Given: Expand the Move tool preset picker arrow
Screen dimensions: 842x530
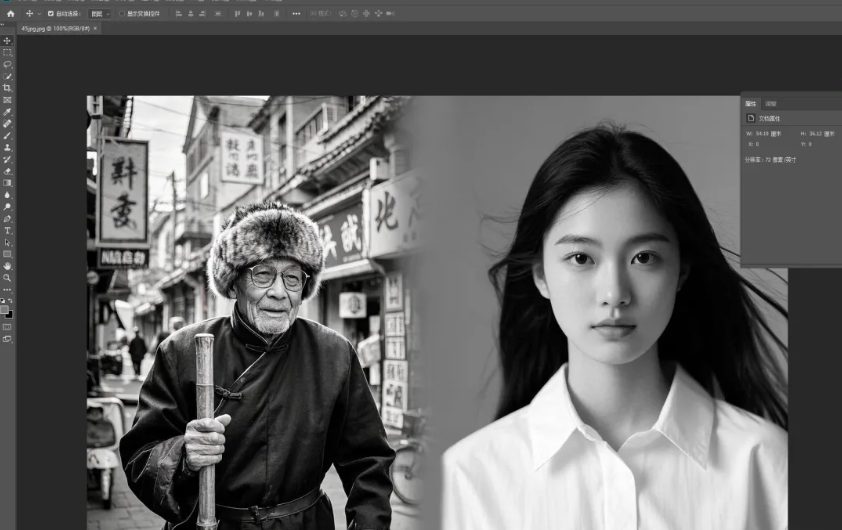Looking at the screenshot, I should pos(39,13).
